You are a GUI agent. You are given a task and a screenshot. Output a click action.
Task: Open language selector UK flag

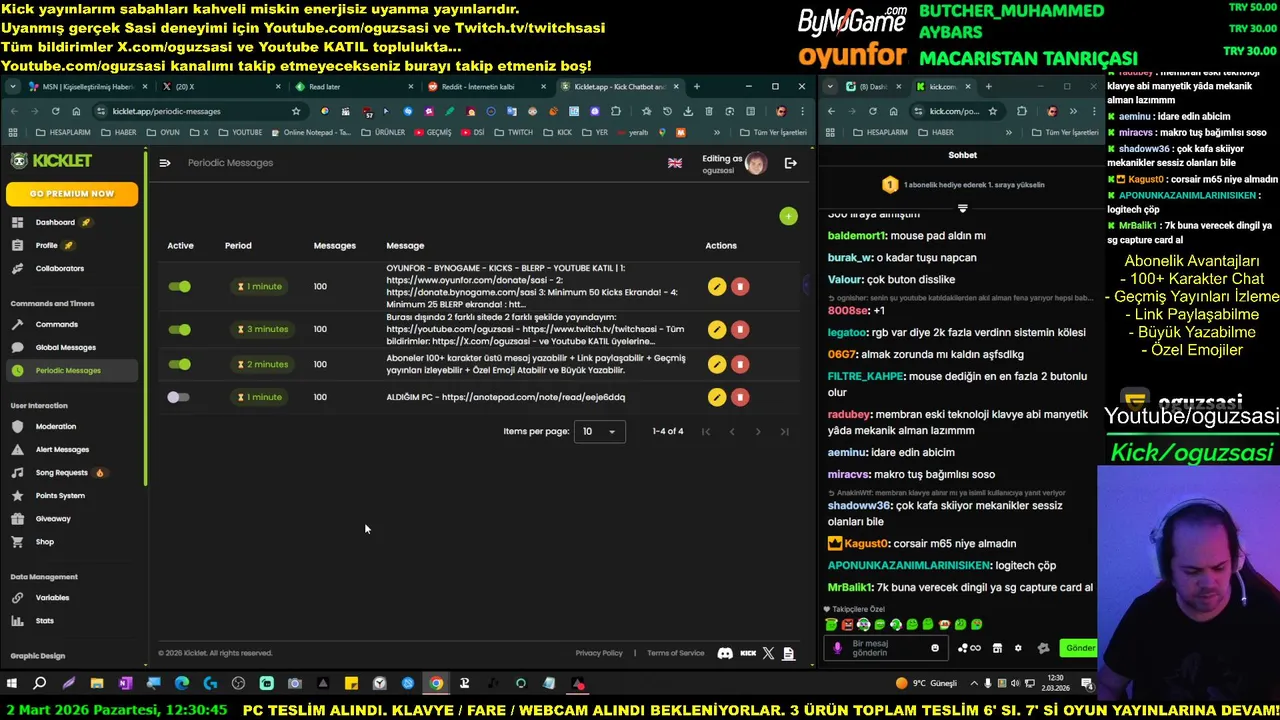point(675,163)
